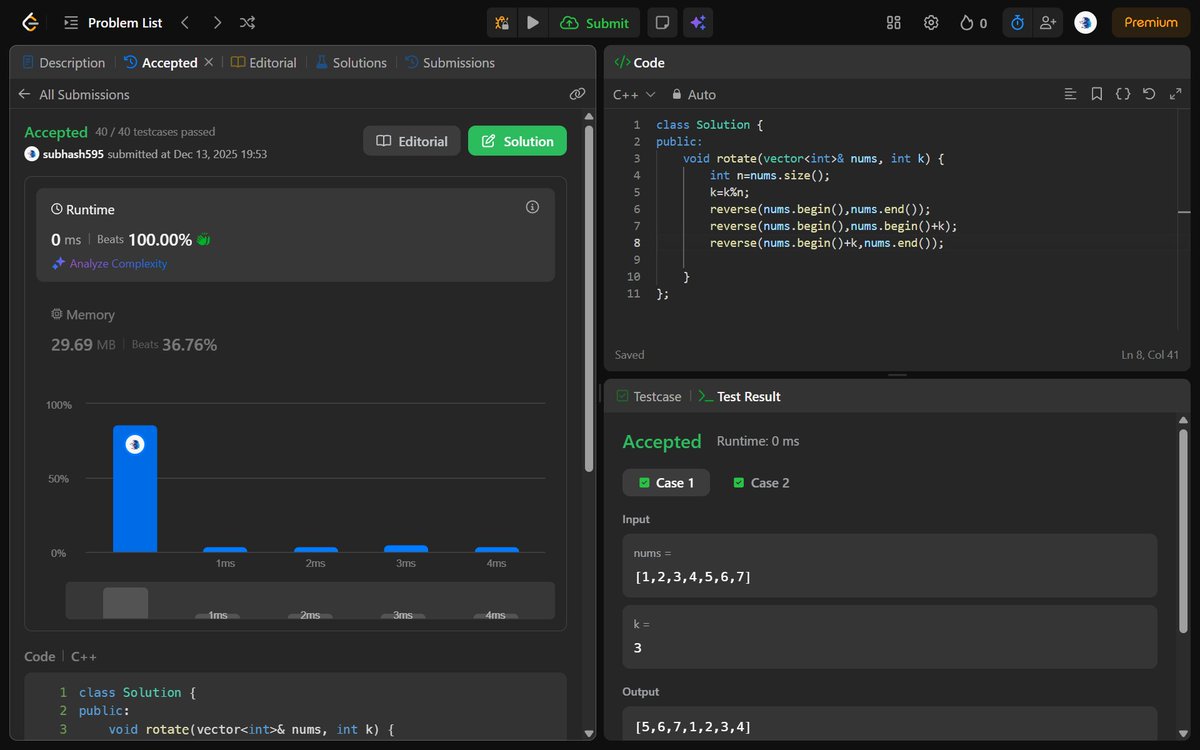Click the nums input value field
The width and height of the screenshot is (1200, 750).
coord(889,565)
